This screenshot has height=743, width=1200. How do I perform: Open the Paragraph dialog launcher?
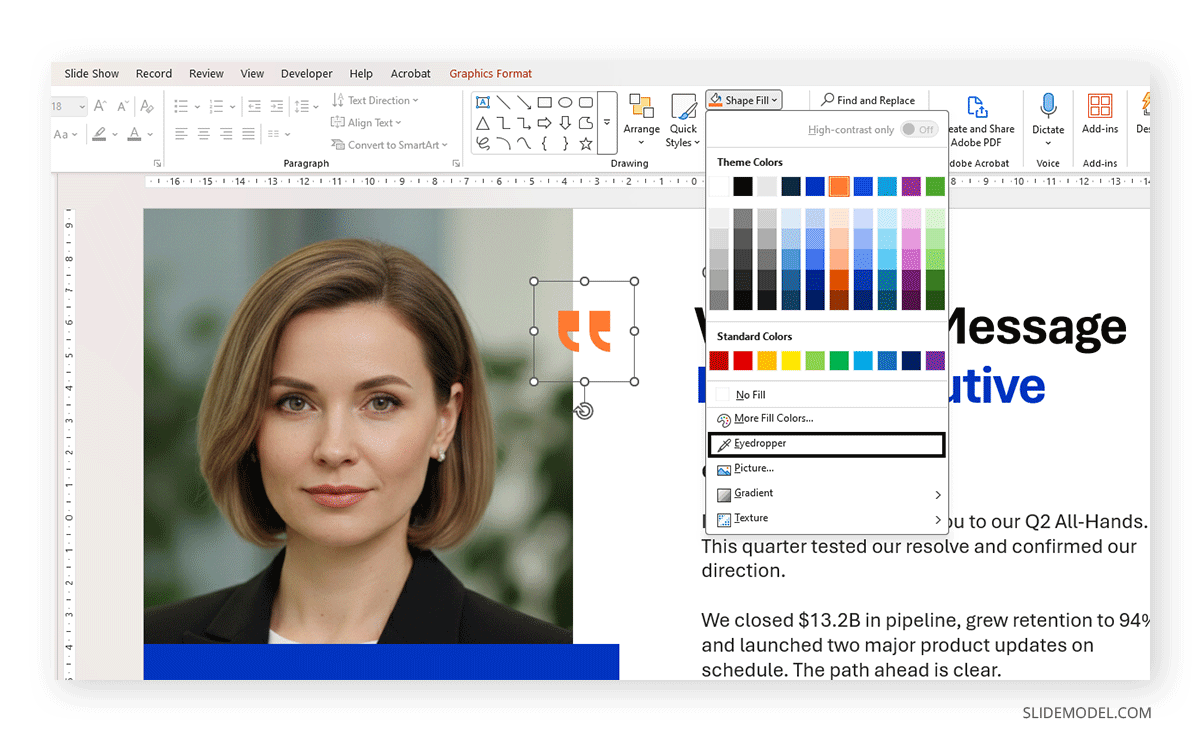(456, 163)
